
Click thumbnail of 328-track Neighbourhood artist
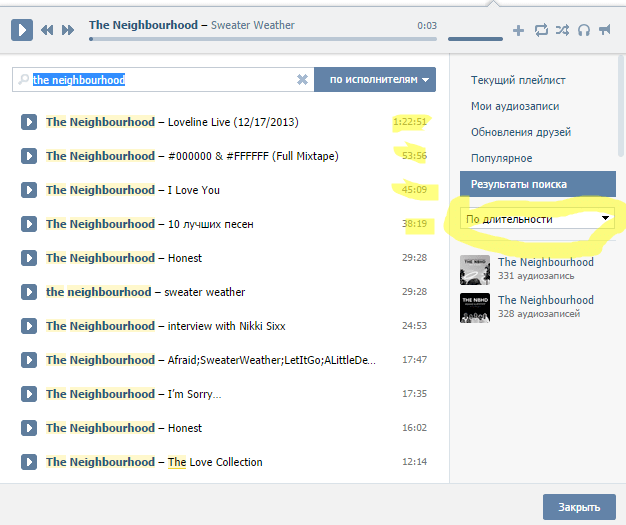pyautogui.click(x=475, y=308)
